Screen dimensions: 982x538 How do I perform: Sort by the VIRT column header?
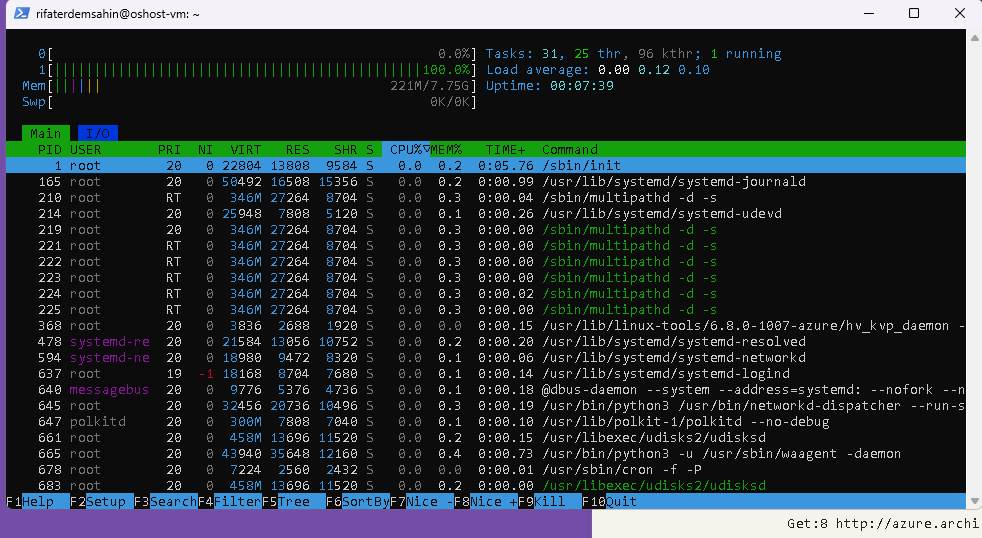[x=246, y=150]
